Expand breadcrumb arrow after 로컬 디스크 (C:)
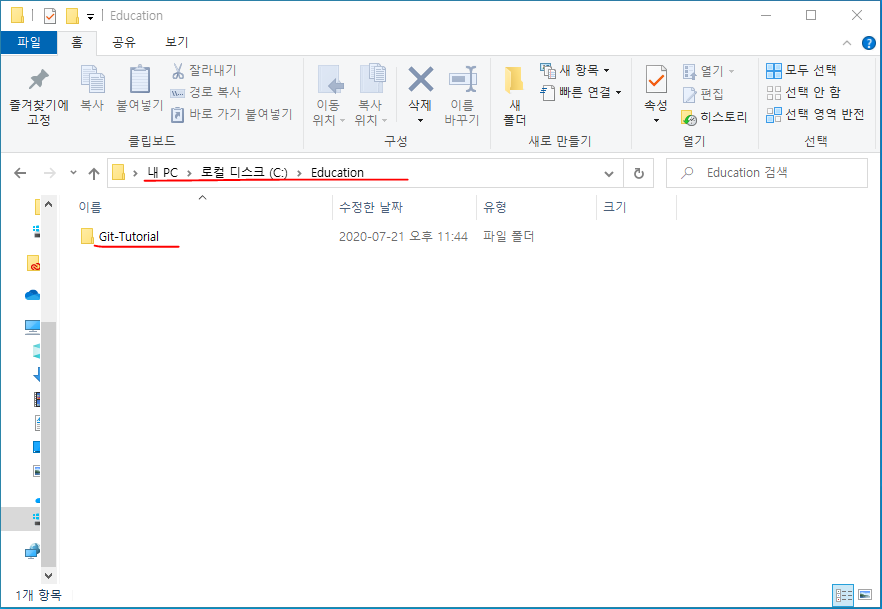 299,173
